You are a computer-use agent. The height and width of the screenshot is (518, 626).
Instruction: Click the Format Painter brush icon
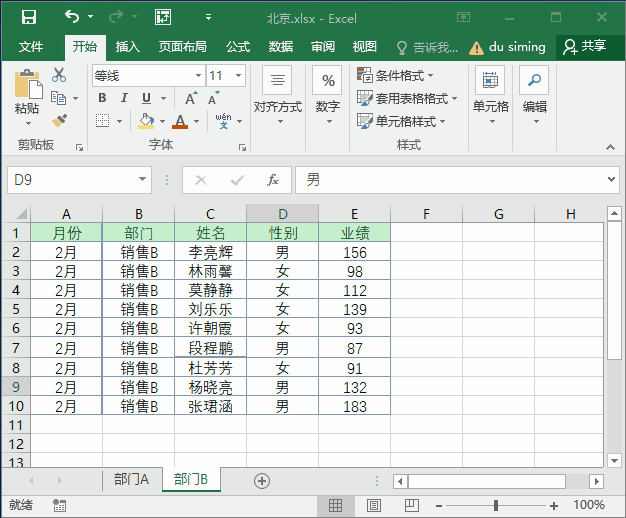pos(59,121)
